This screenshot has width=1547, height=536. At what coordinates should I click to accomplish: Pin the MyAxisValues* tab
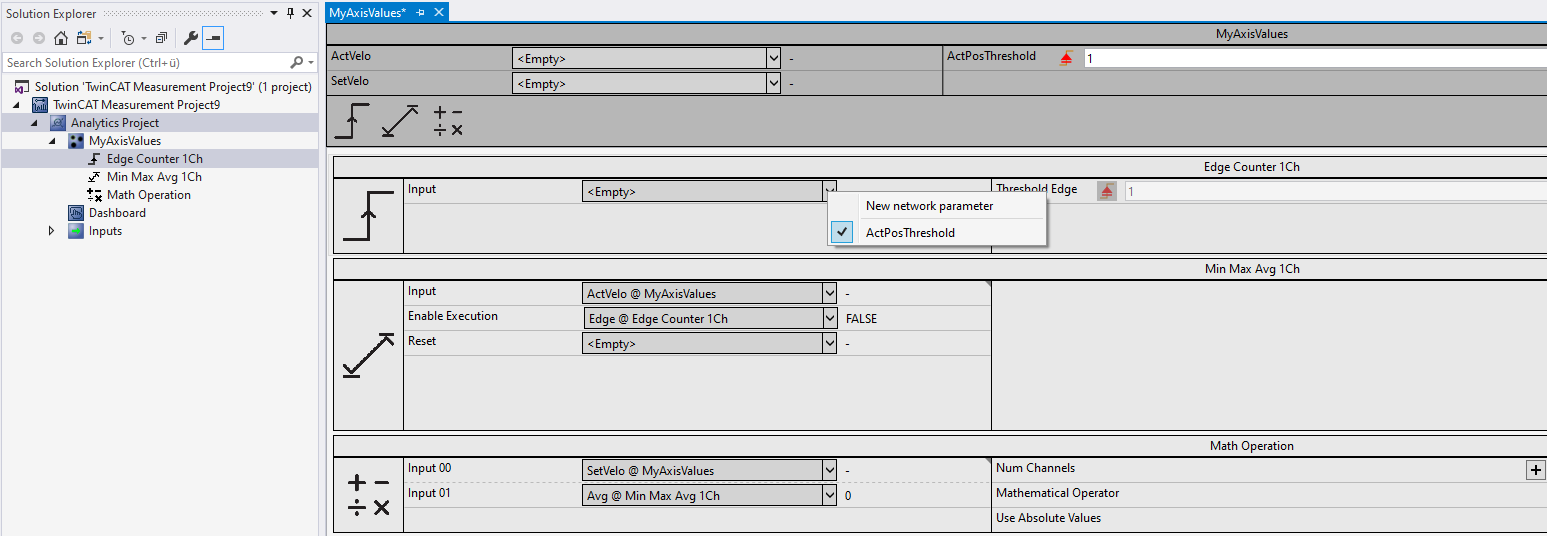420,12
